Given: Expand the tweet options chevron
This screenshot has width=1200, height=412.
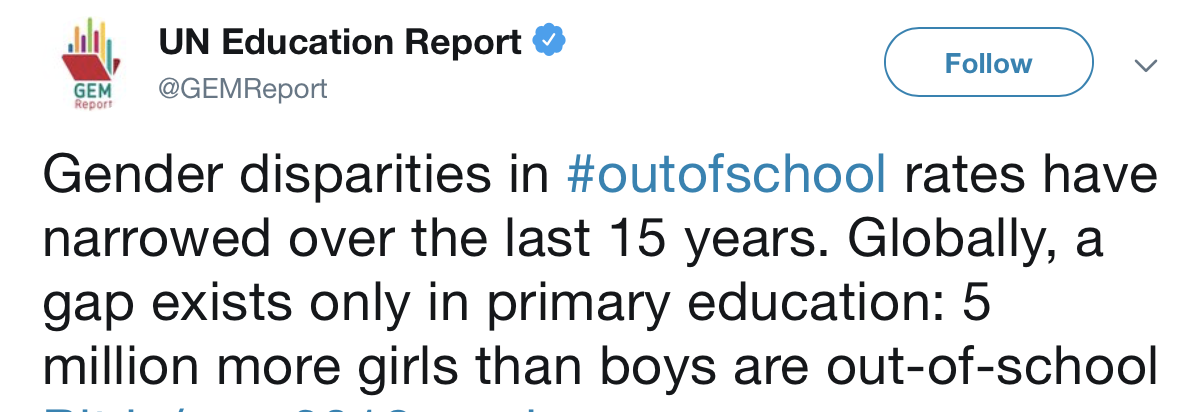Looking at the screenshot, I should tap(1145, 65).
